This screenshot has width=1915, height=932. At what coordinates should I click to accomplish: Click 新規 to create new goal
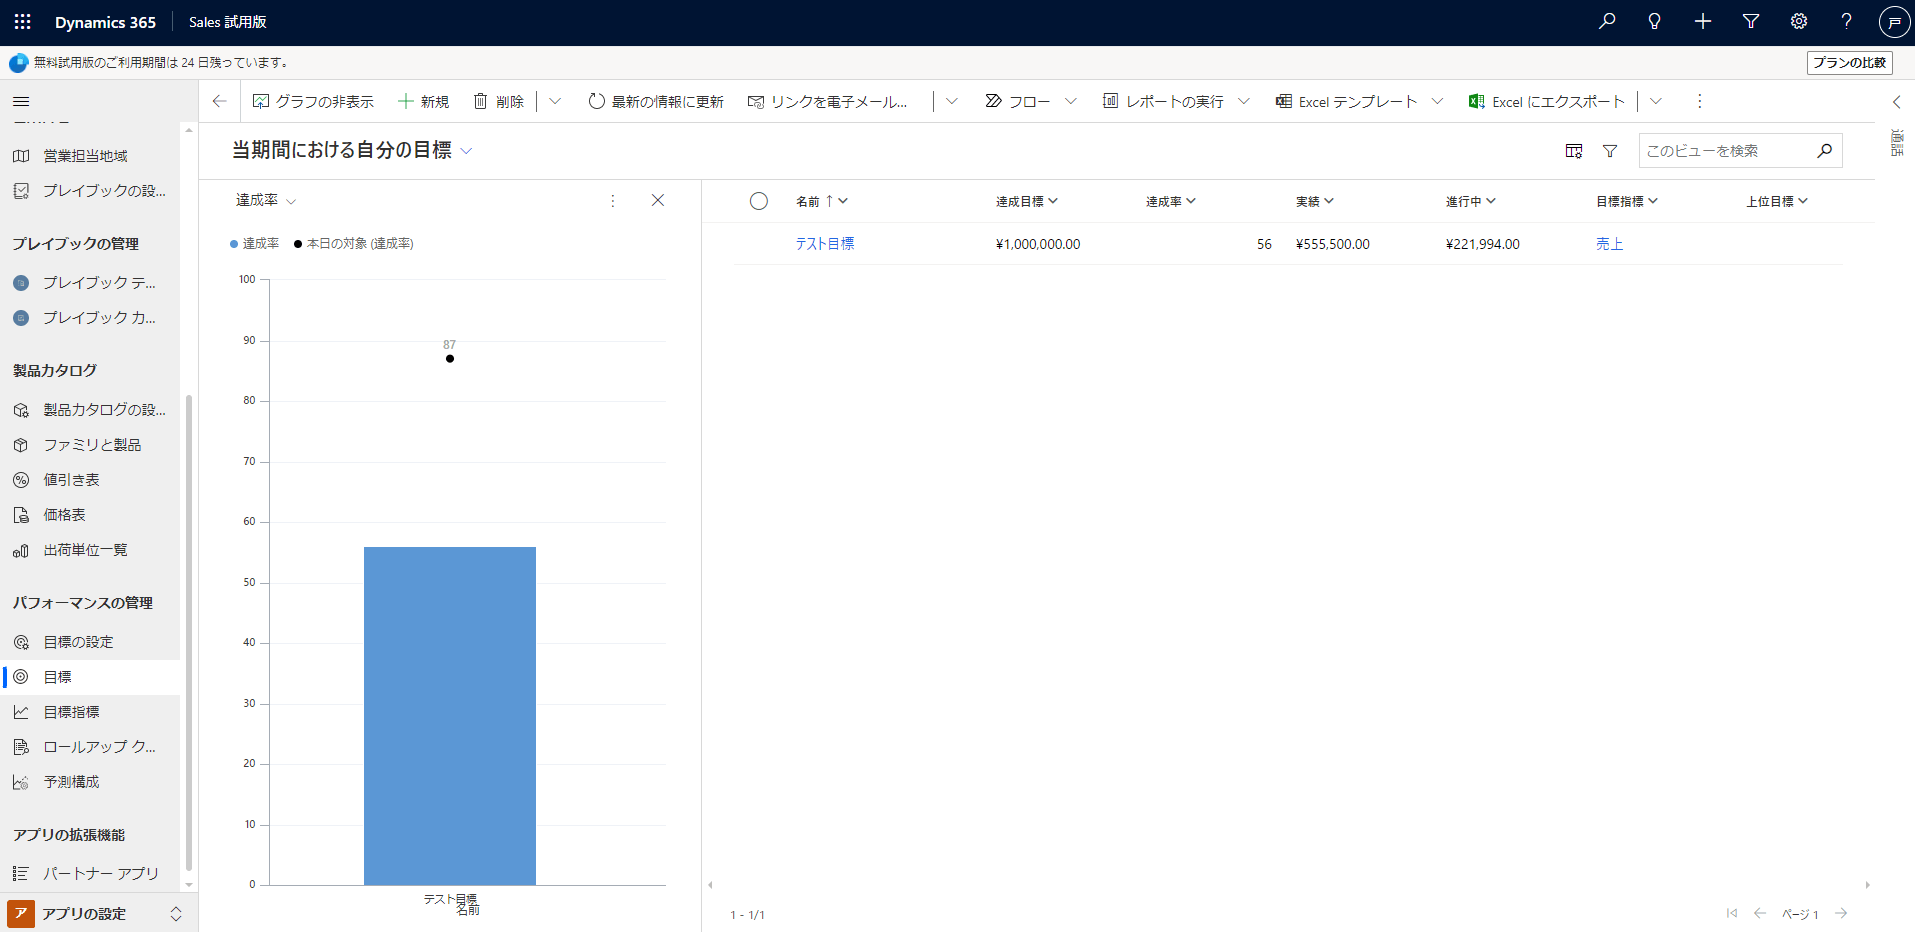click(x=423, y=101)
